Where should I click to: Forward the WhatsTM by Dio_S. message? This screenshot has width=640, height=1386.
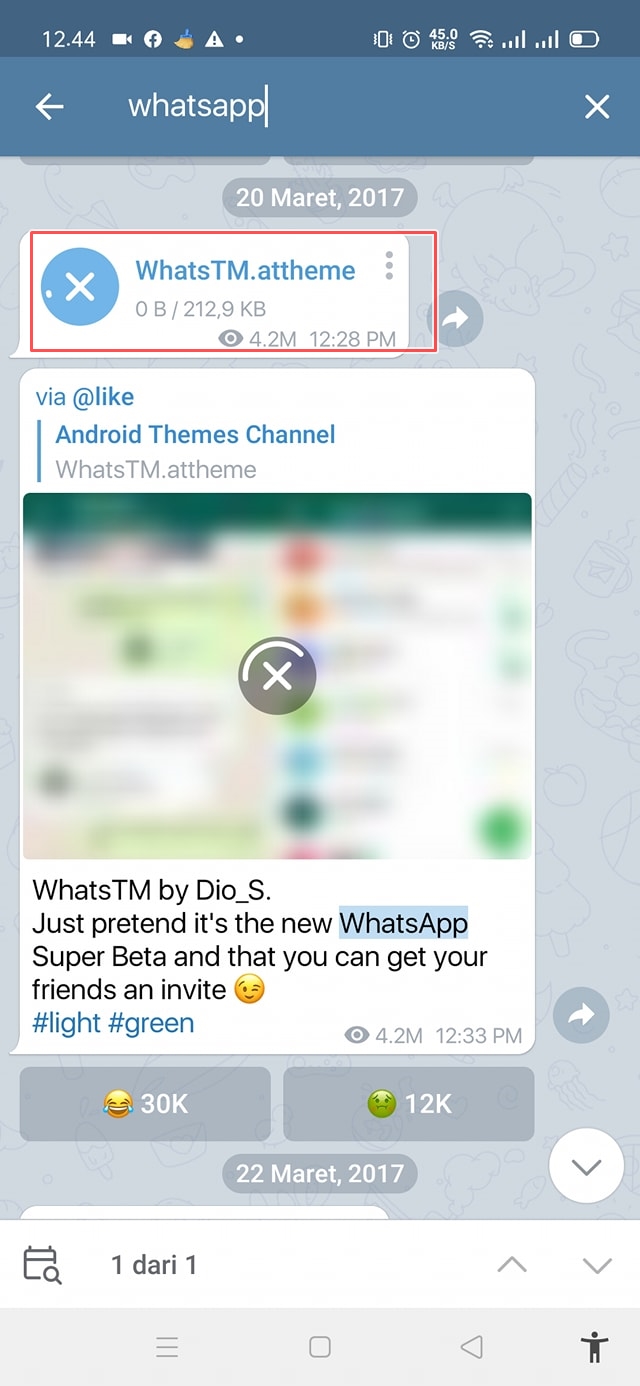[x=581, y=1015]
